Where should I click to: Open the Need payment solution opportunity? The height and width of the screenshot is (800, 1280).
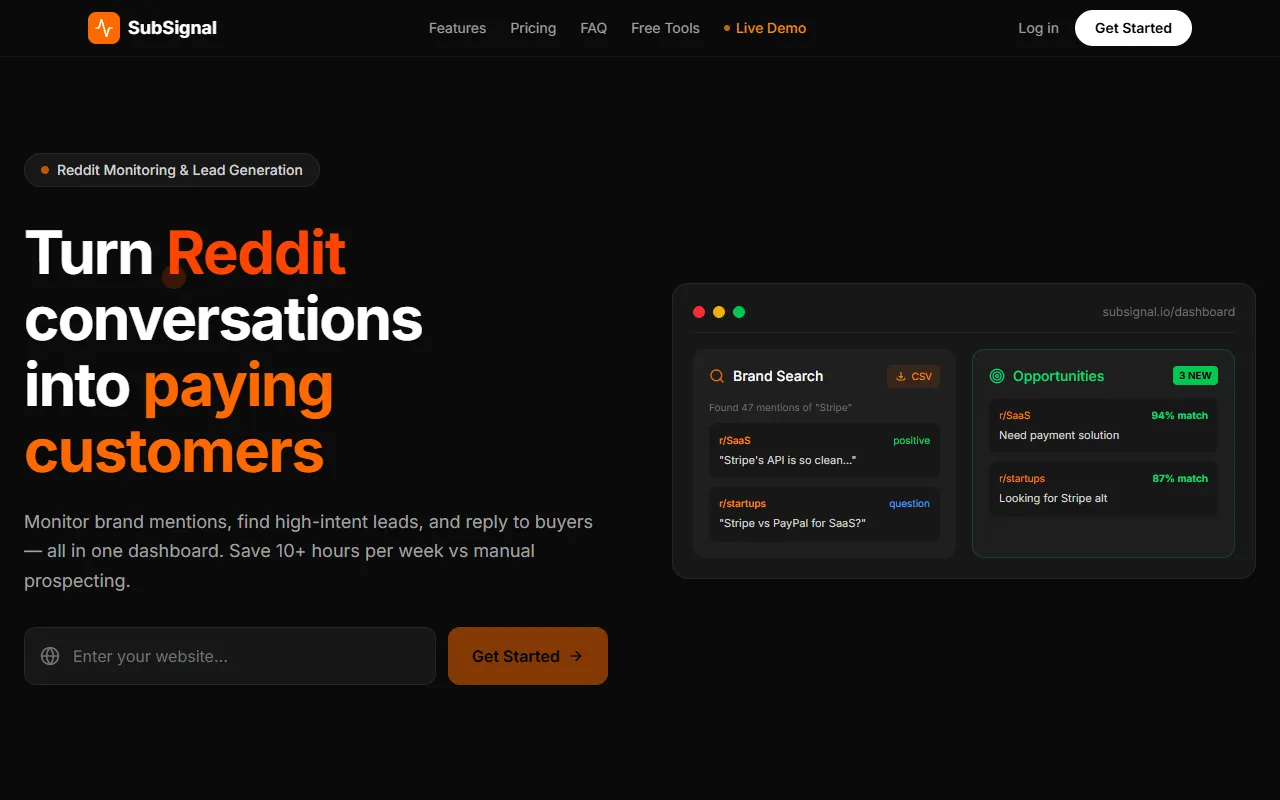[1103, 425]
